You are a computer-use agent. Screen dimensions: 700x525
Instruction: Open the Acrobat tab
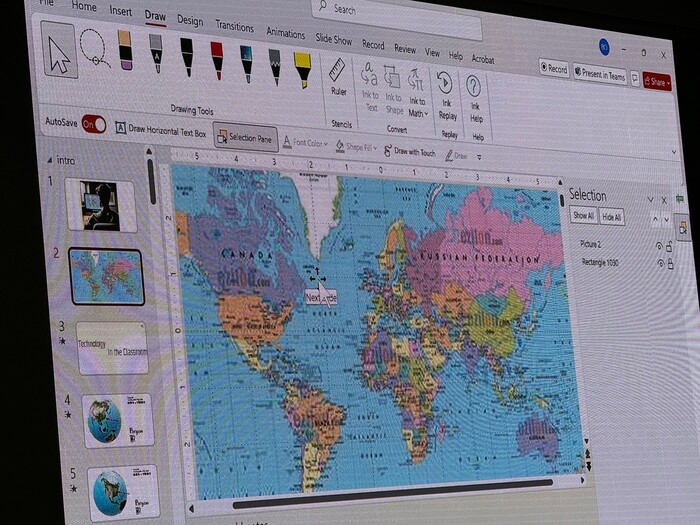click(483, 58)
